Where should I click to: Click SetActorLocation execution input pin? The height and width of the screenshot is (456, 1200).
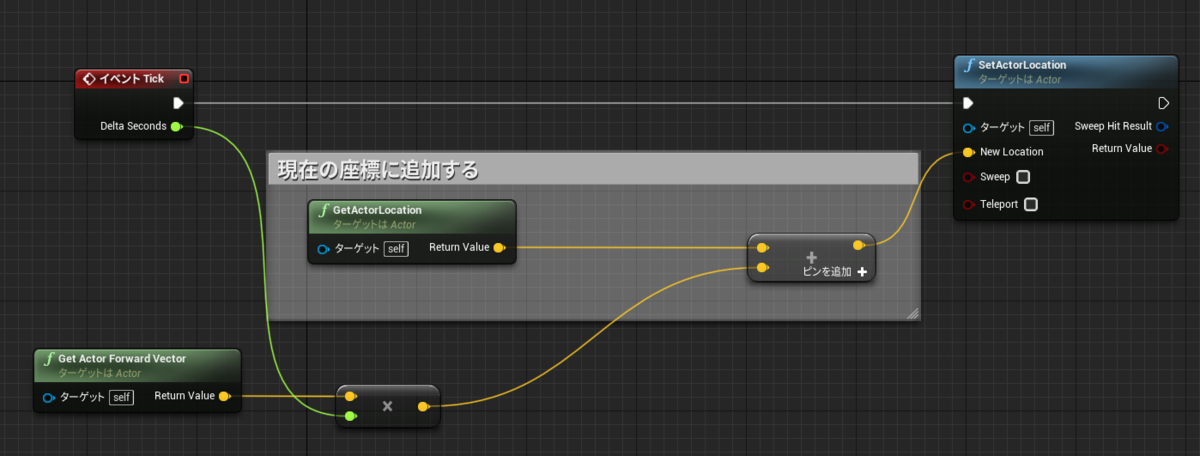point(968,103)
